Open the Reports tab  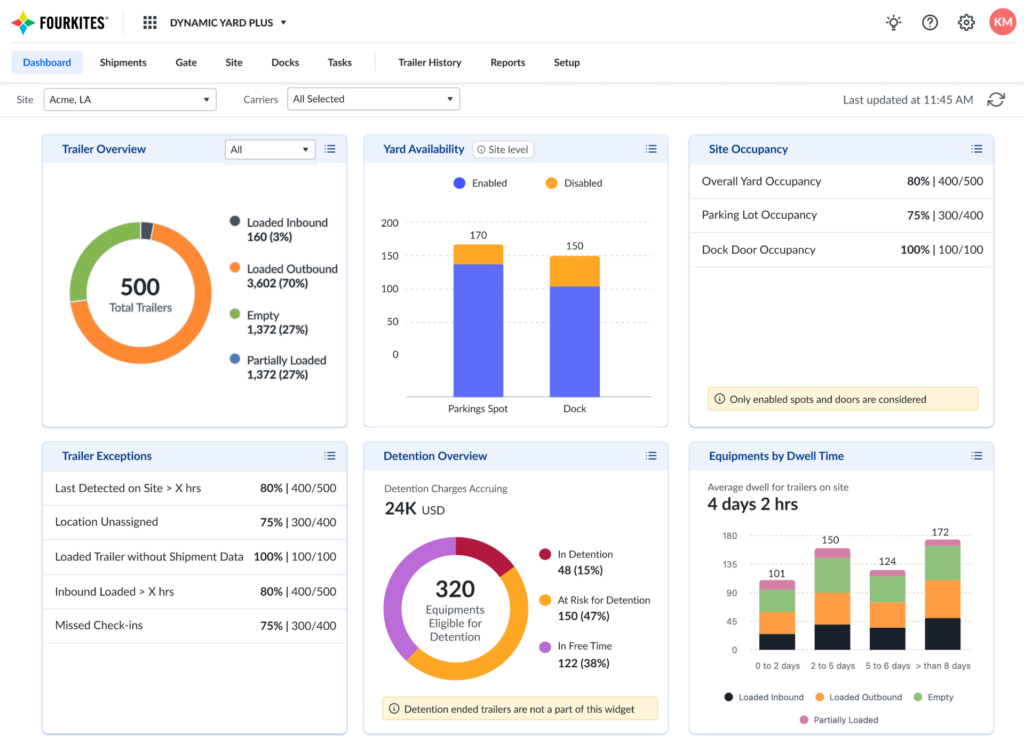[x=507, y=62]
